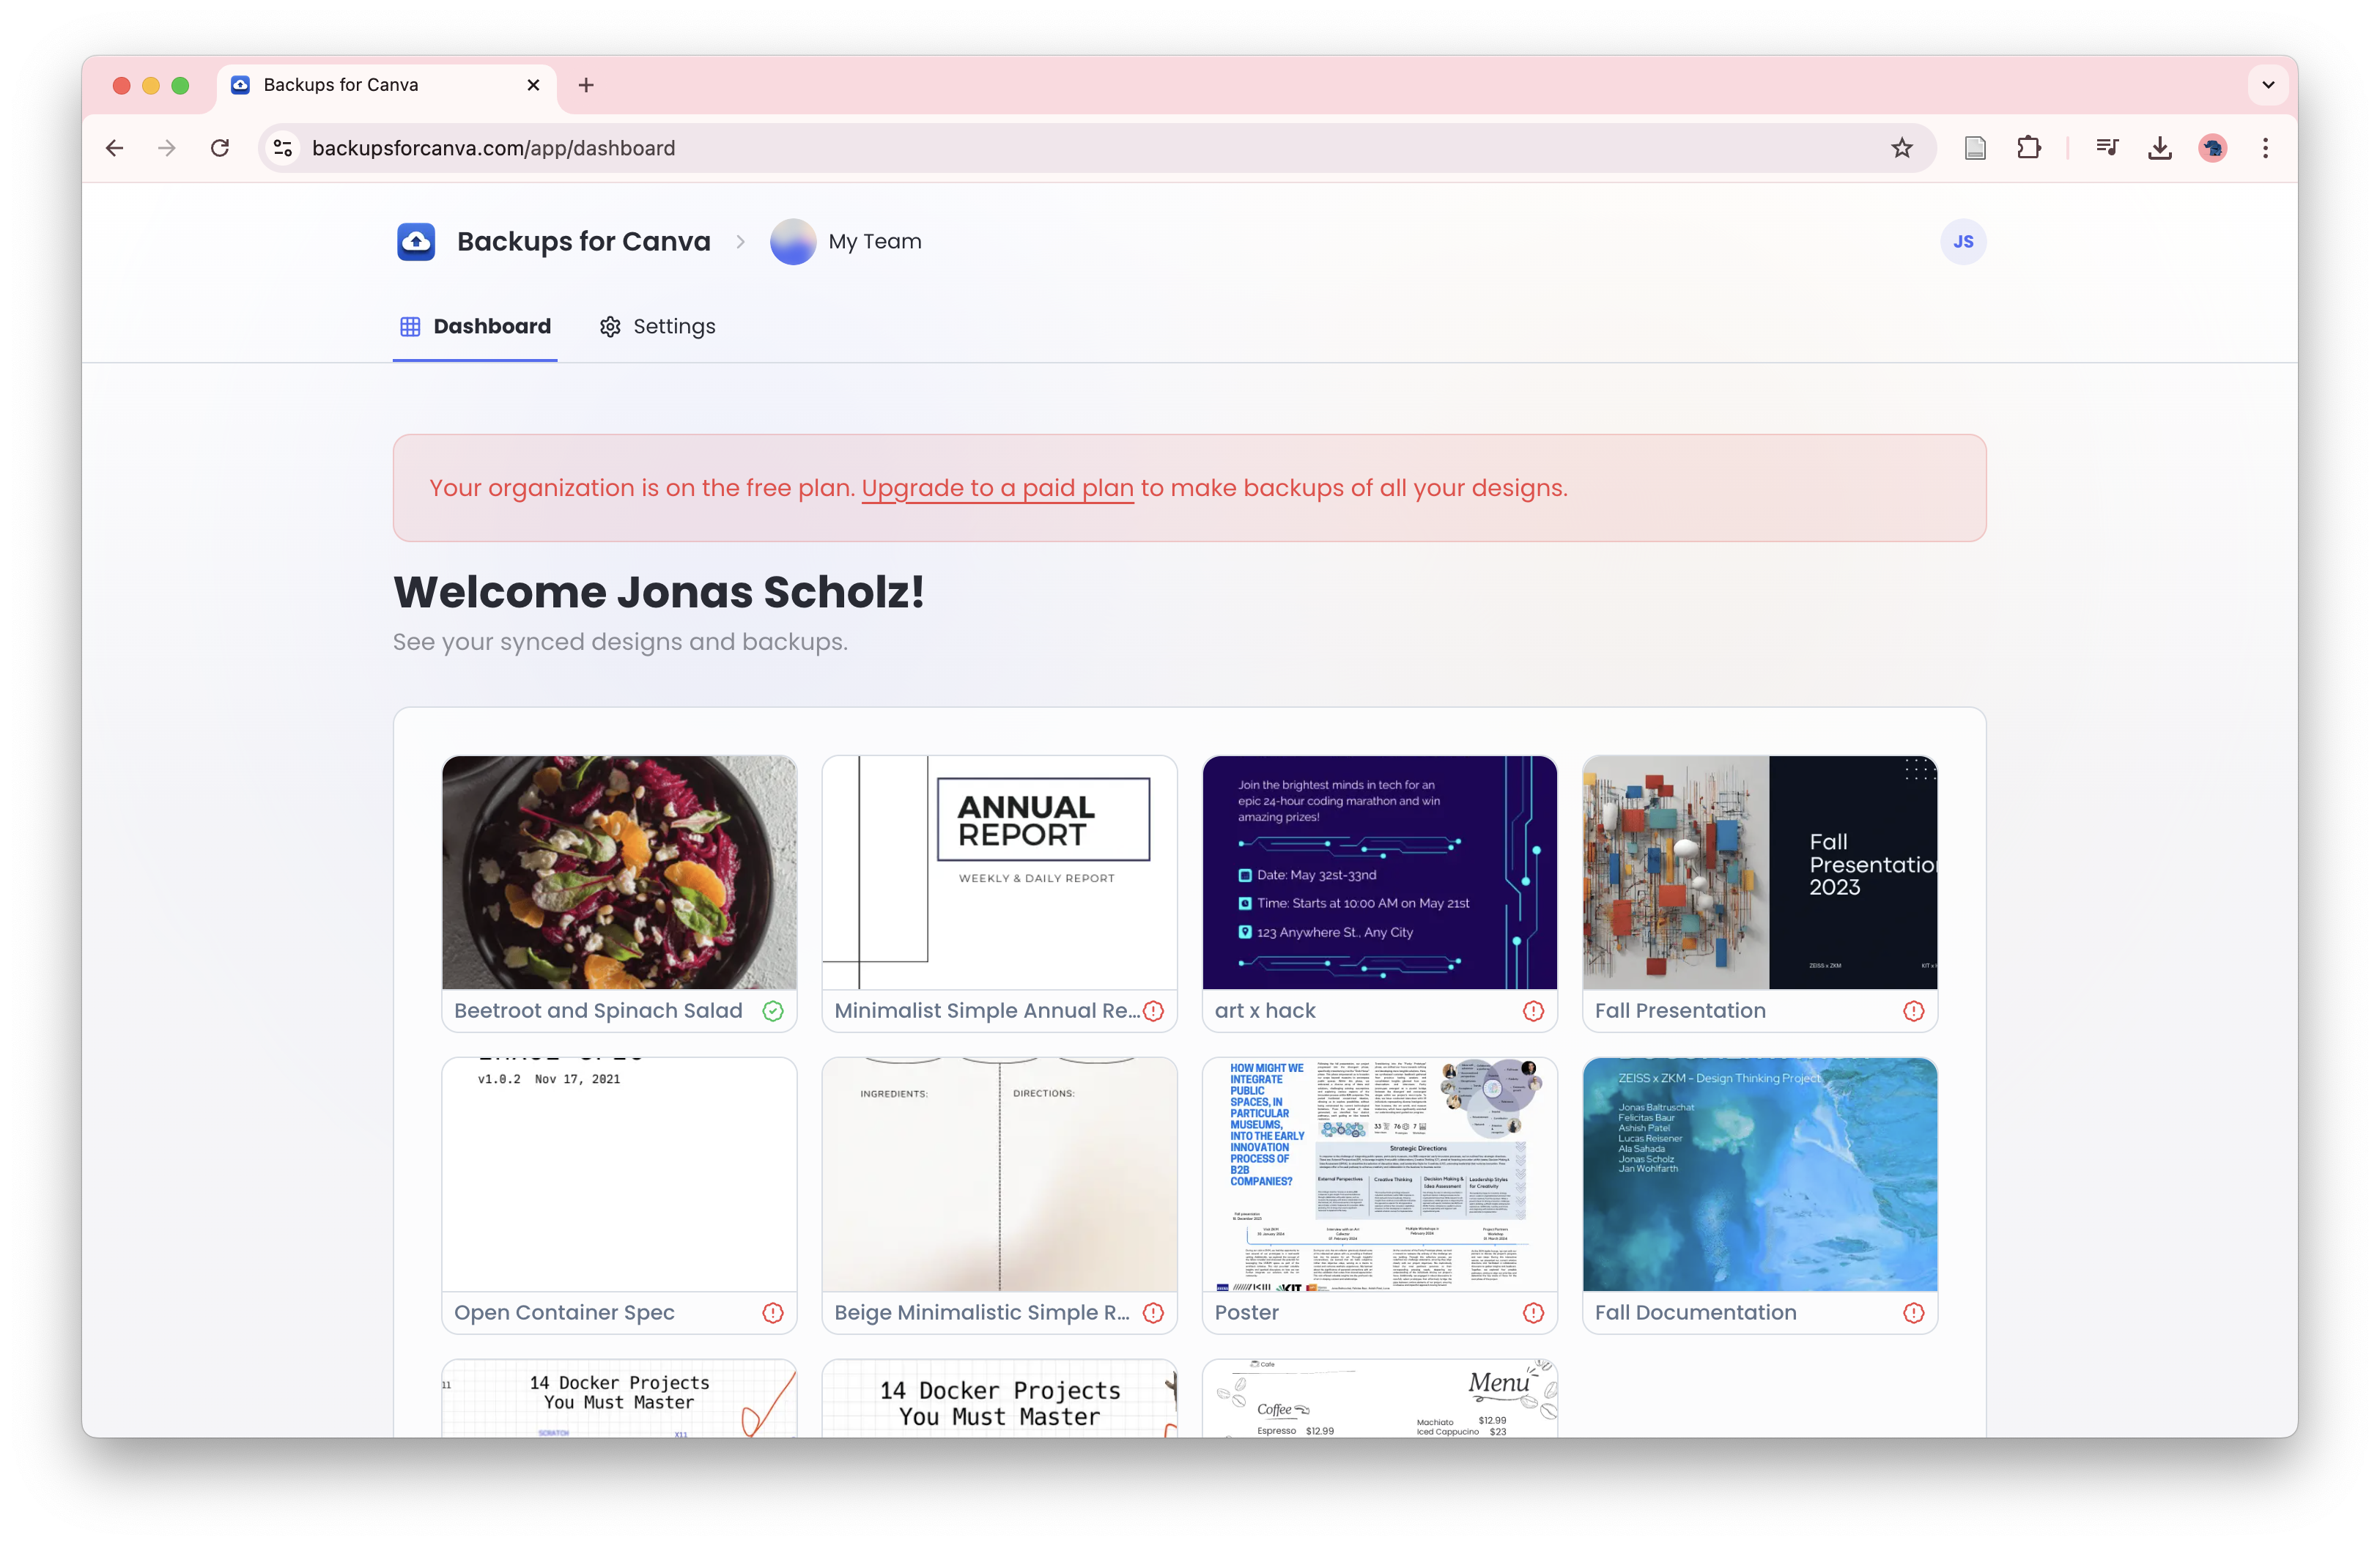Open browser downloads icon
The image size is (2380, 1546).
click(2159, 148)
